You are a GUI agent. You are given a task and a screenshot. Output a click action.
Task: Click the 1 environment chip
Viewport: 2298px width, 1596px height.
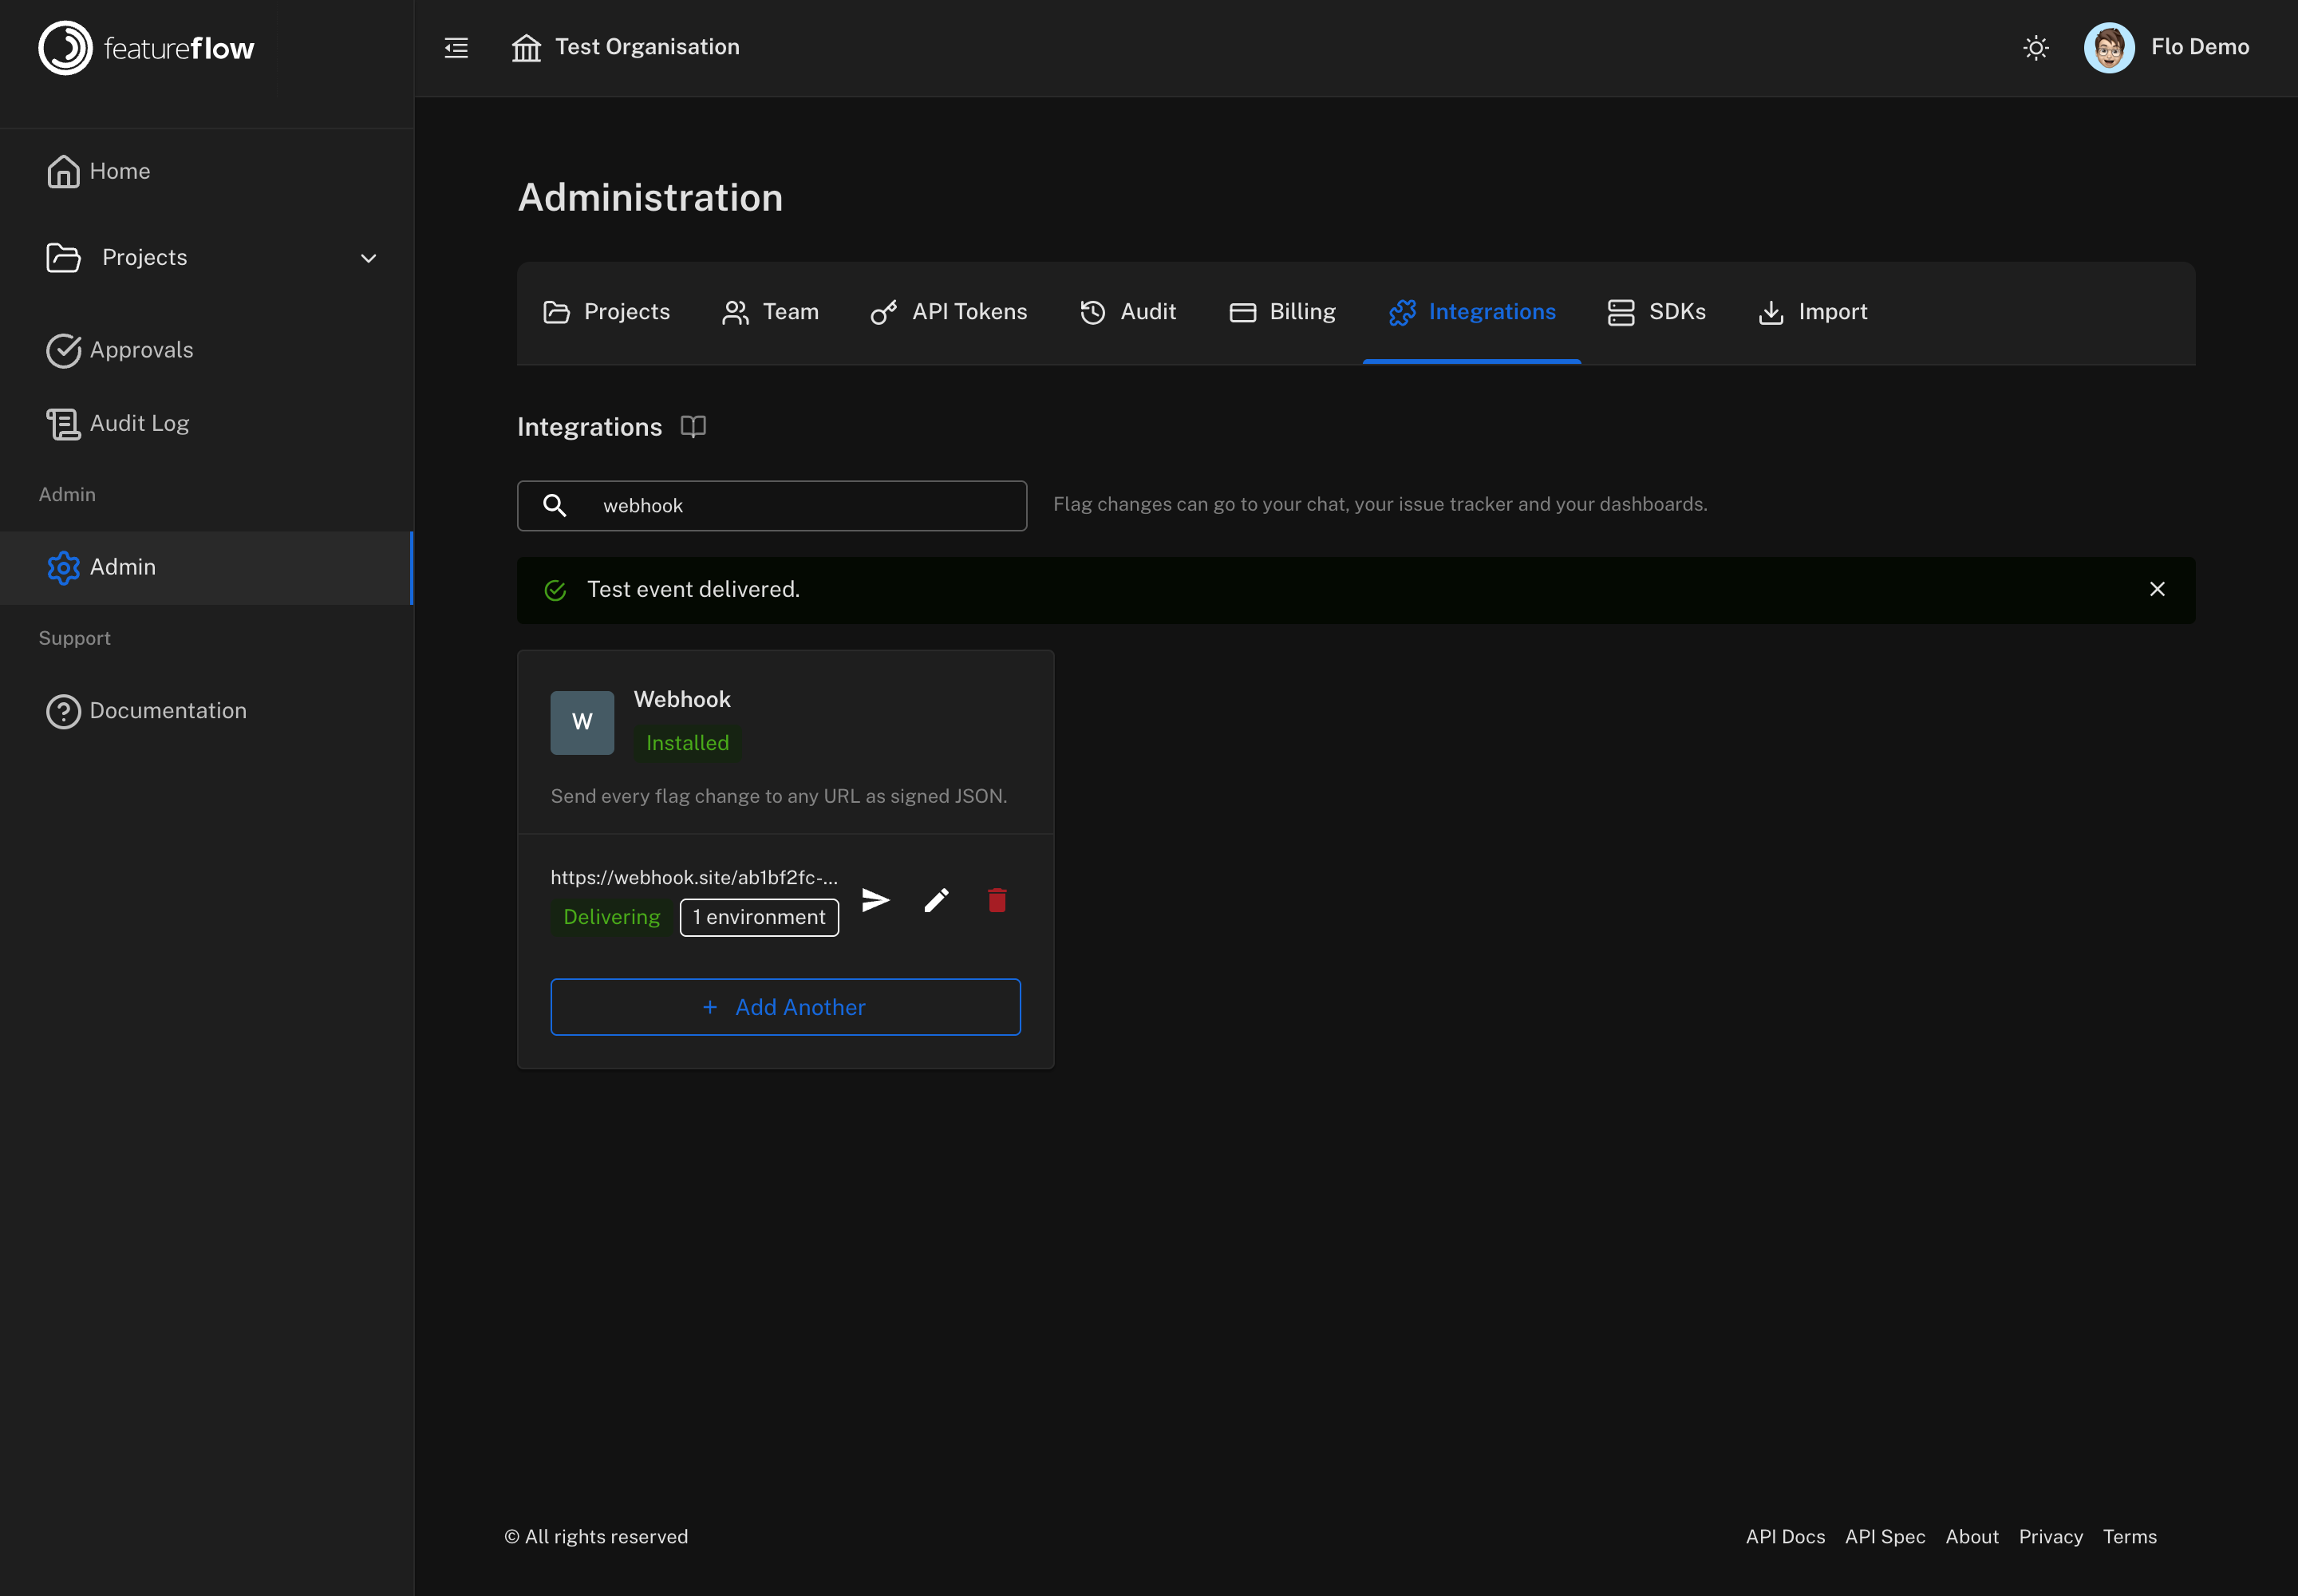coord(759,917)
